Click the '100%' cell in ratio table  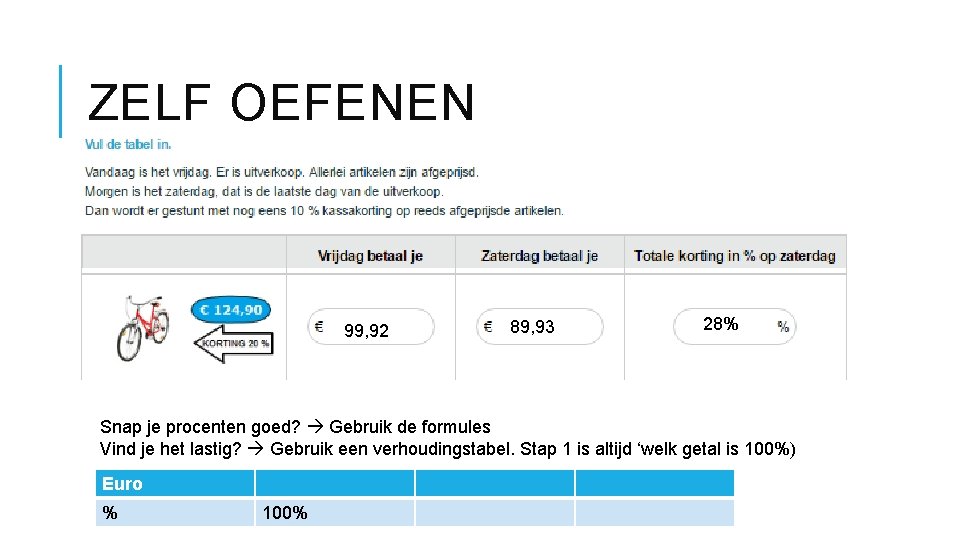coord(335,512)
